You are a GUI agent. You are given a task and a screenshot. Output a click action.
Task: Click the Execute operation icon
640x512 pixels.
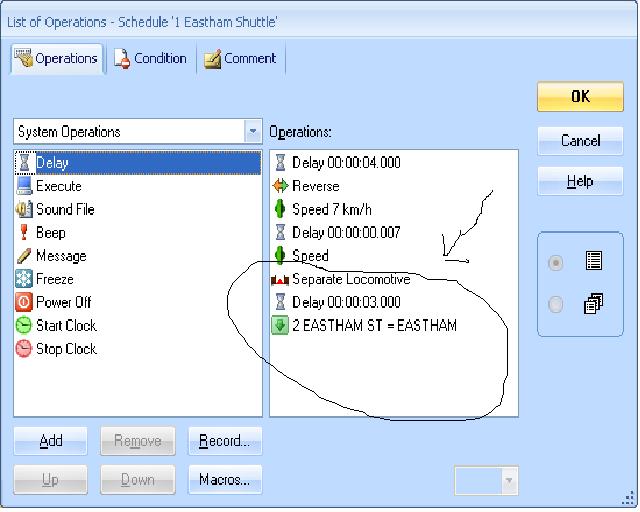click(x=24, y=186)
